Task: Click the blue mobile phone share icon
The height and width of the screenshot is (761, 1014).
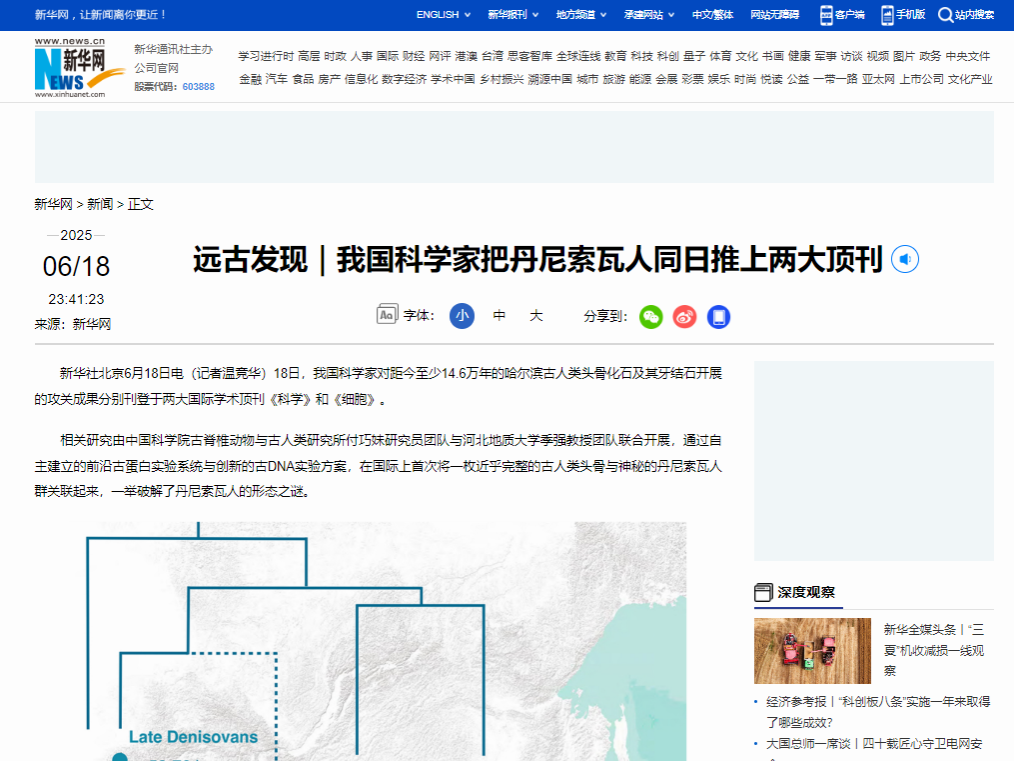Action: [718, 317]
